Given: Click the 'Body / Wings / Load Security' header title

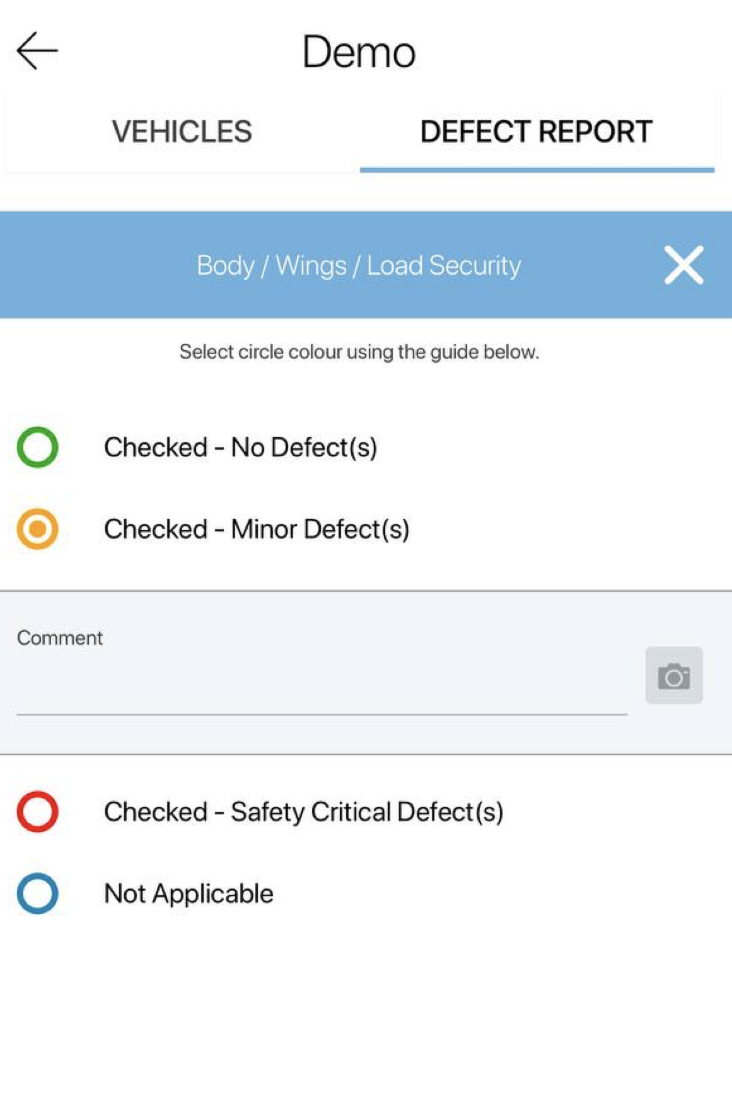Looking at the screenshot, I should click(x=358, y=266).
